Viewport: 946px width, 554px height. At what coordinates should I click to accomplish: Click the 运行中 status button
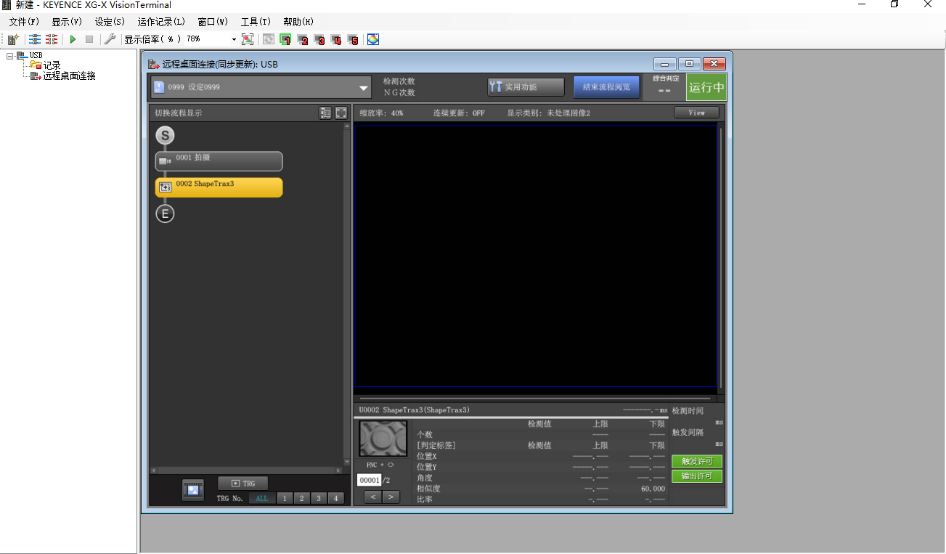tap(706, 88)
